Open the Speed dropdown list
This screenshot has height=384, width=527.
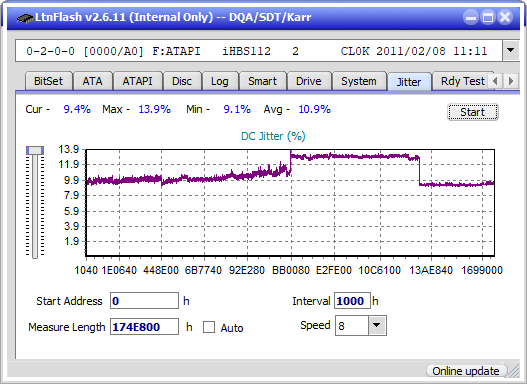tap(377, 325)
